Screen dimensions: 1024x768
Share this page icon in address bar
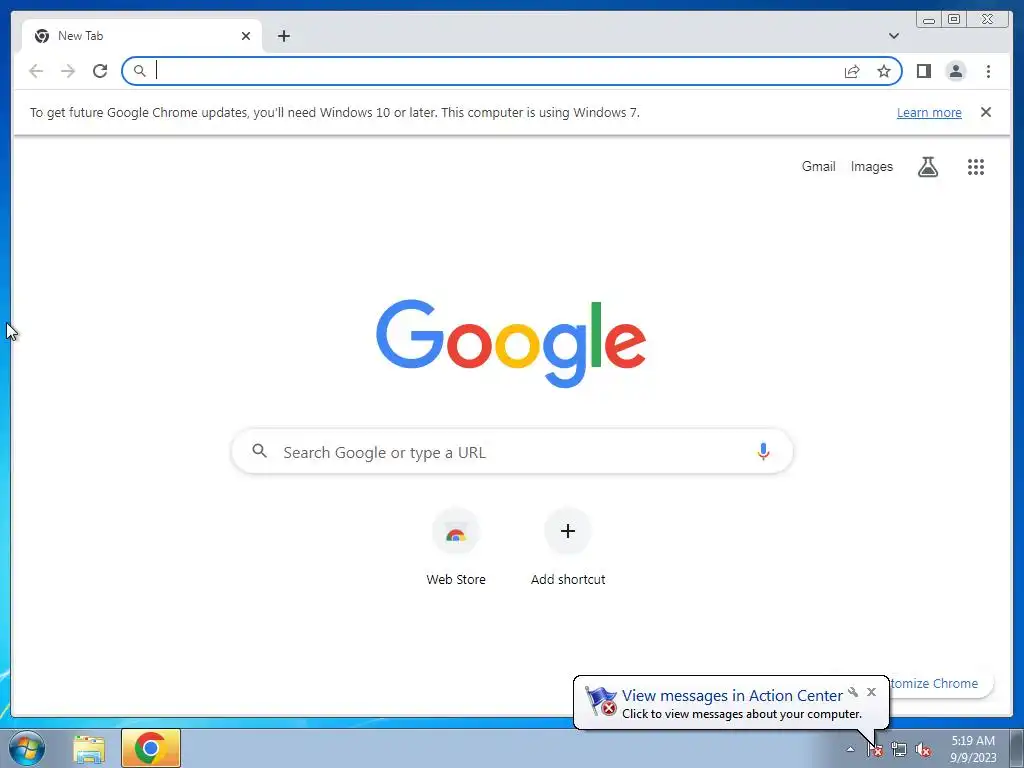[852, 71]
